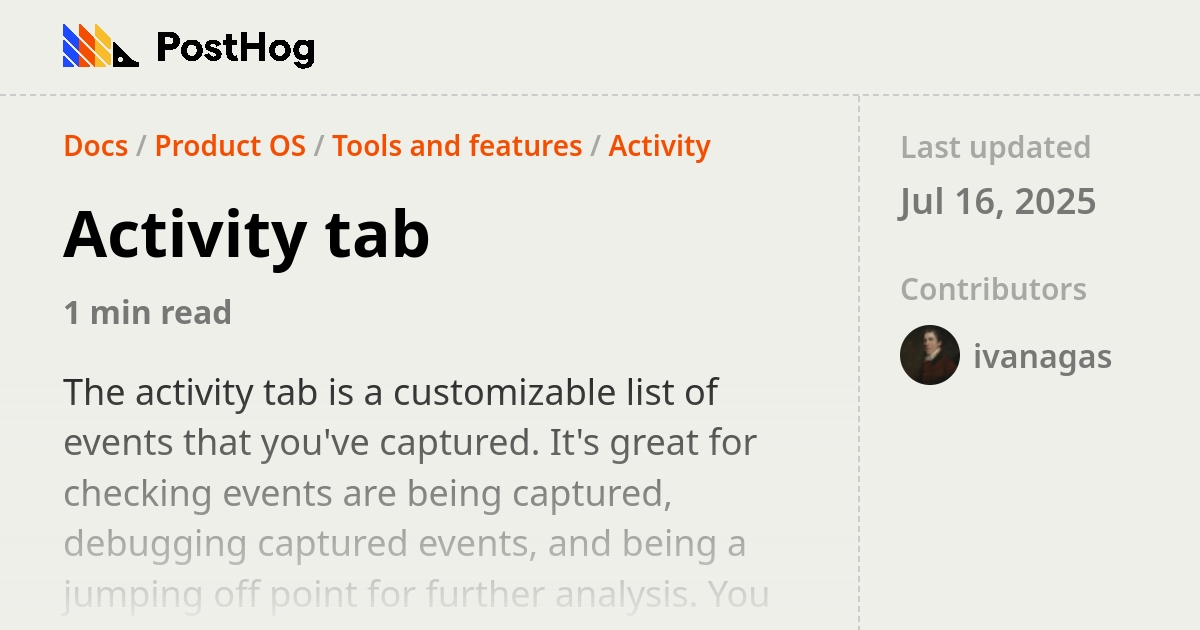Open the ivanagas contributor avatar
The width and height of the screenshot is (1200, 630).
pos(929,356)
